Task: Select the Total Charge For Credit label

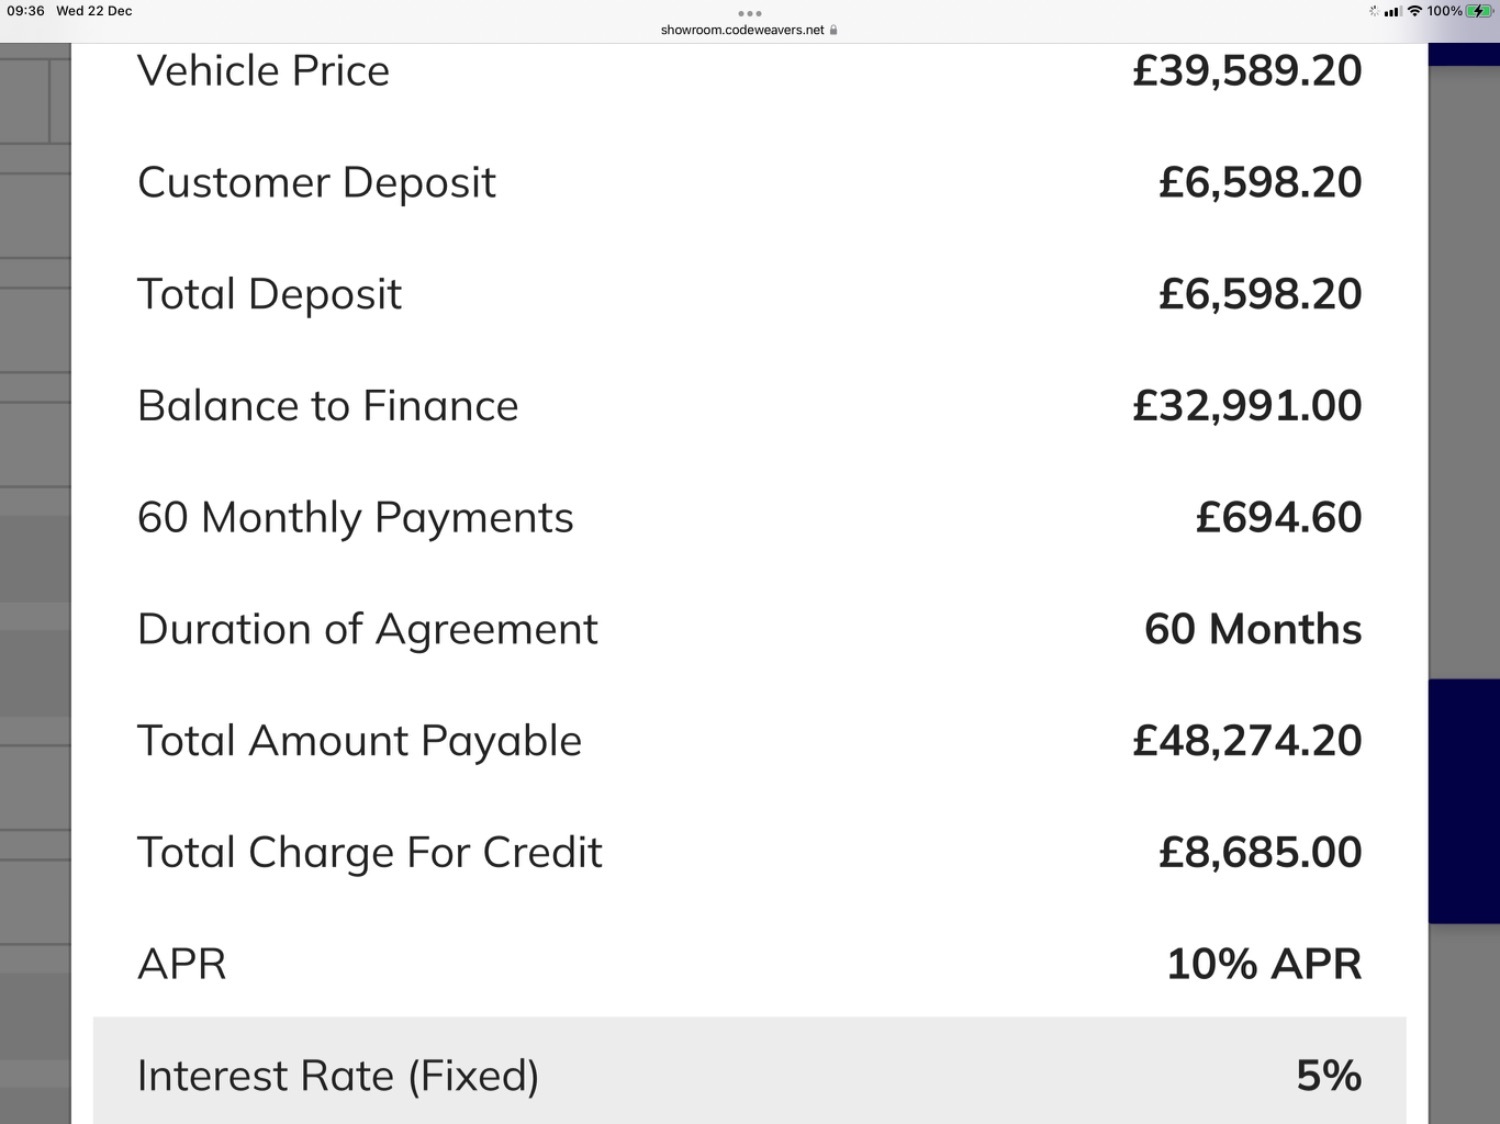Action: click(370, 853)
